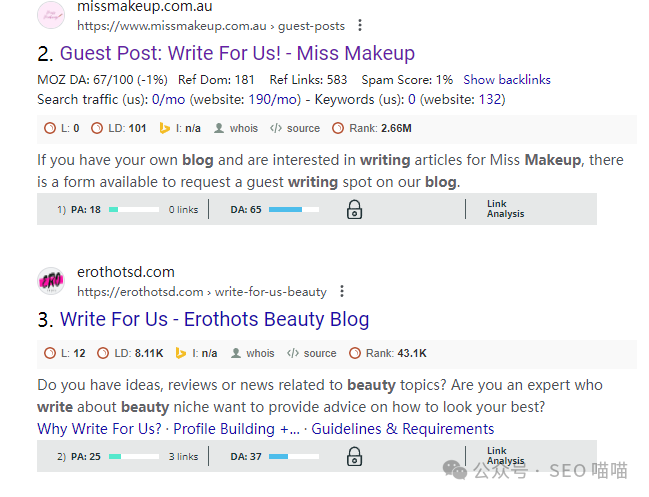Open Guidelines & Requirements sitelink
The width and height of the screenshot is (649, 497).
click(403, 429)
